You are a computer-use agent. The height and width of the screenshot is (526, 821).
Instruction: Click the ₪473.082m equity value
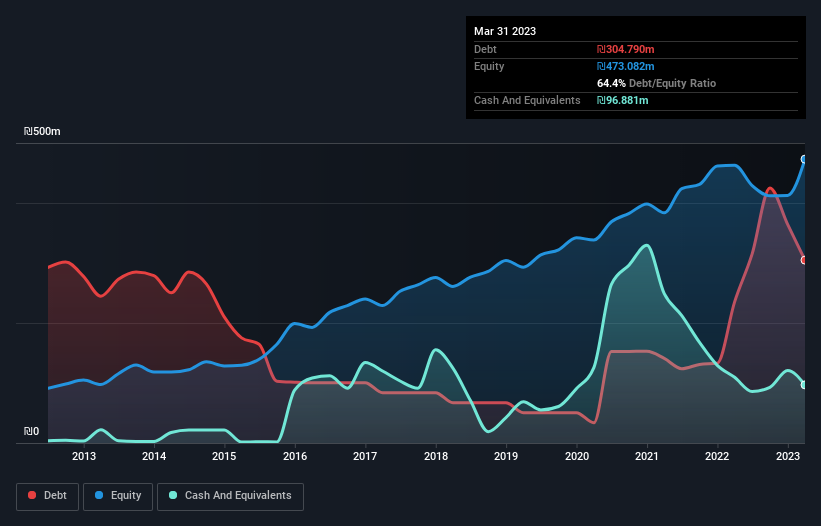(x=626, y=66)
